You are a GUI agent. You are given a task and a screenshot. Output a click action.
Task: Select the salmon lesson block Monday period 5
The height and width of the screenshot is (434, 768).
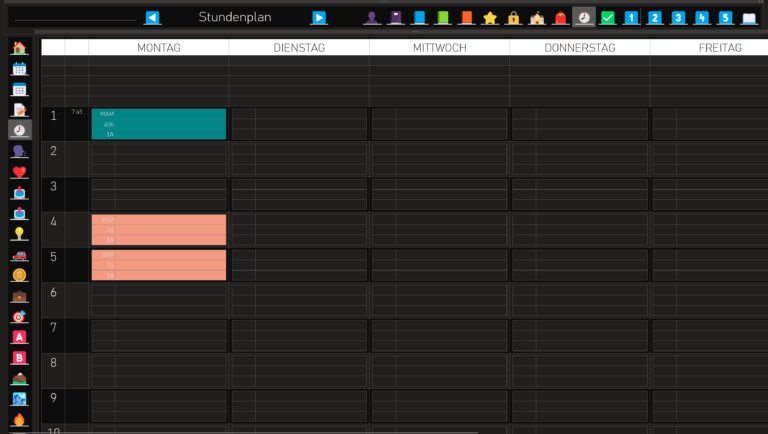(159, 265)
